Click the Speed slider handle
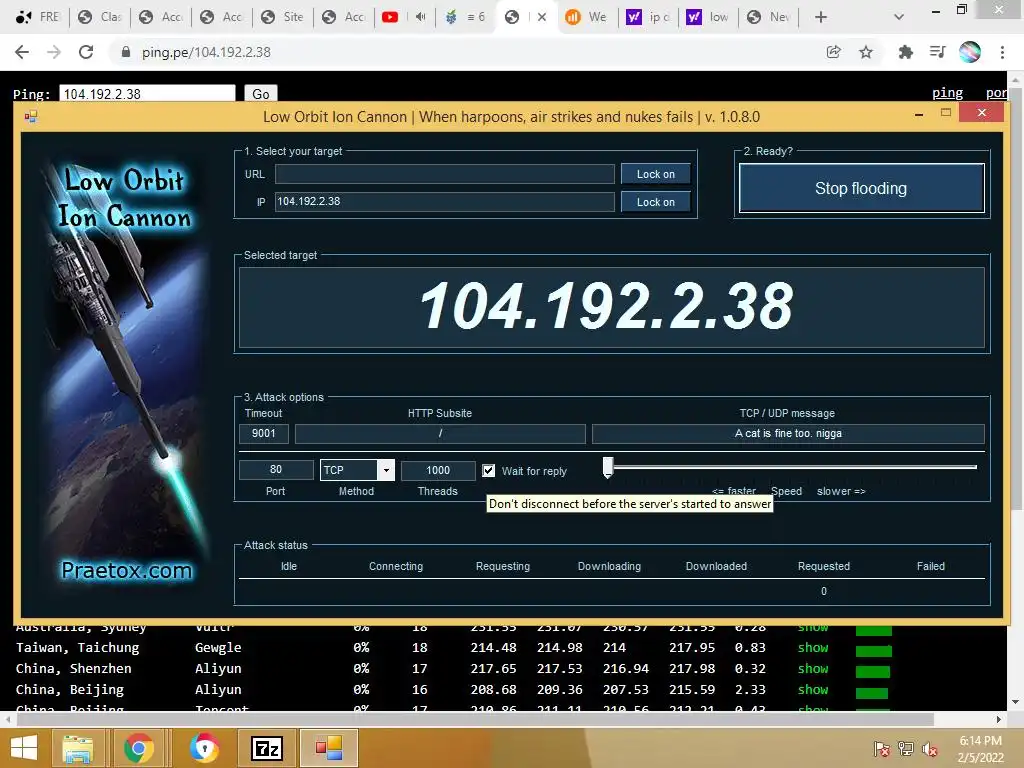The image size is (1024, 768). (x=608, y=467)
